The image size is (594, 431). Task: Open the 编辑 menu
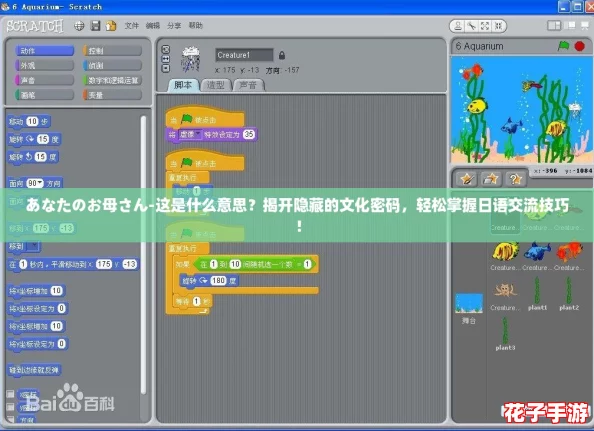click(x=153, y=26)
